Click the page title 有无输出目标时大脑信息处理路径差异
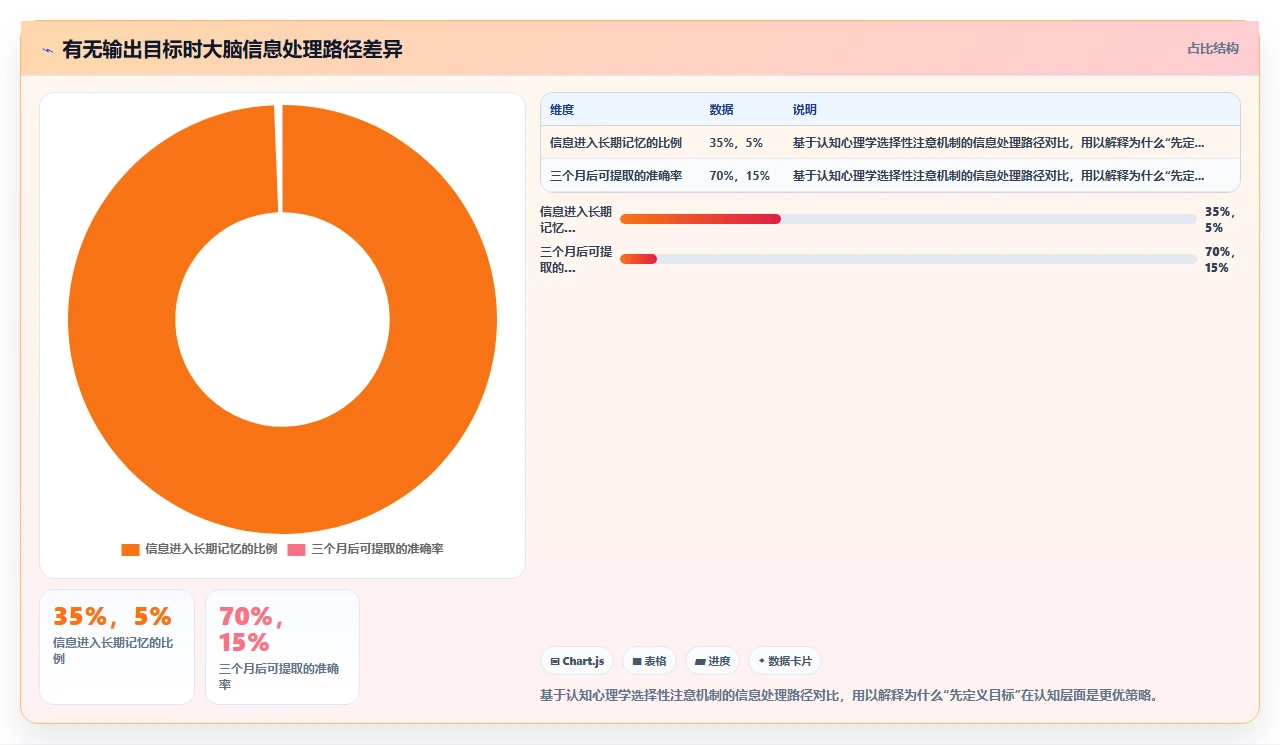The width and height of the screenshot is (1280, 745). [232, 49]
